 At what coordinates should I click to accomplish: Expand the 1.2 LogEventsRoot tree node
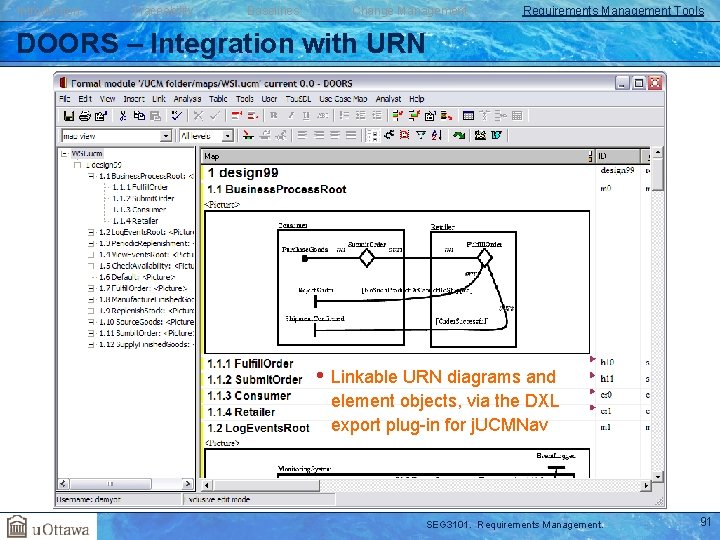[x=91, y=232]
